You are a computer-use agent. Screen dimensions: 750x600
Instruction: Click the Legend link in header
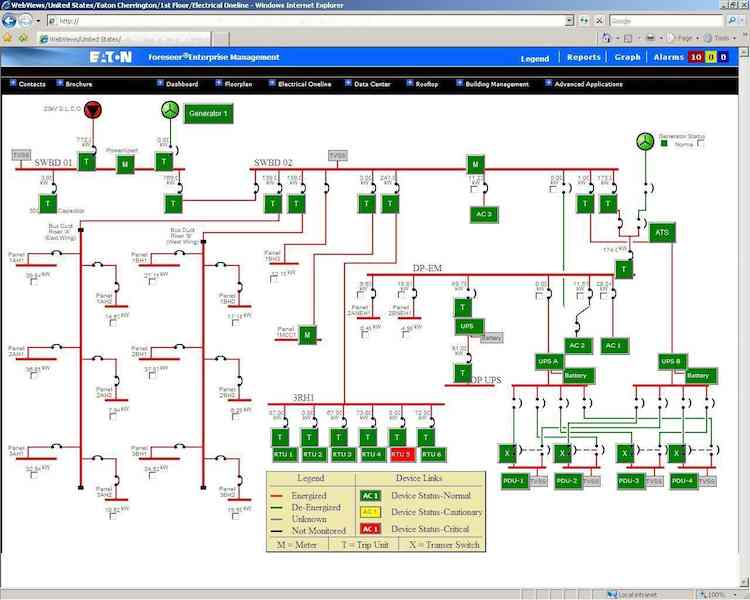click(535, 58)
